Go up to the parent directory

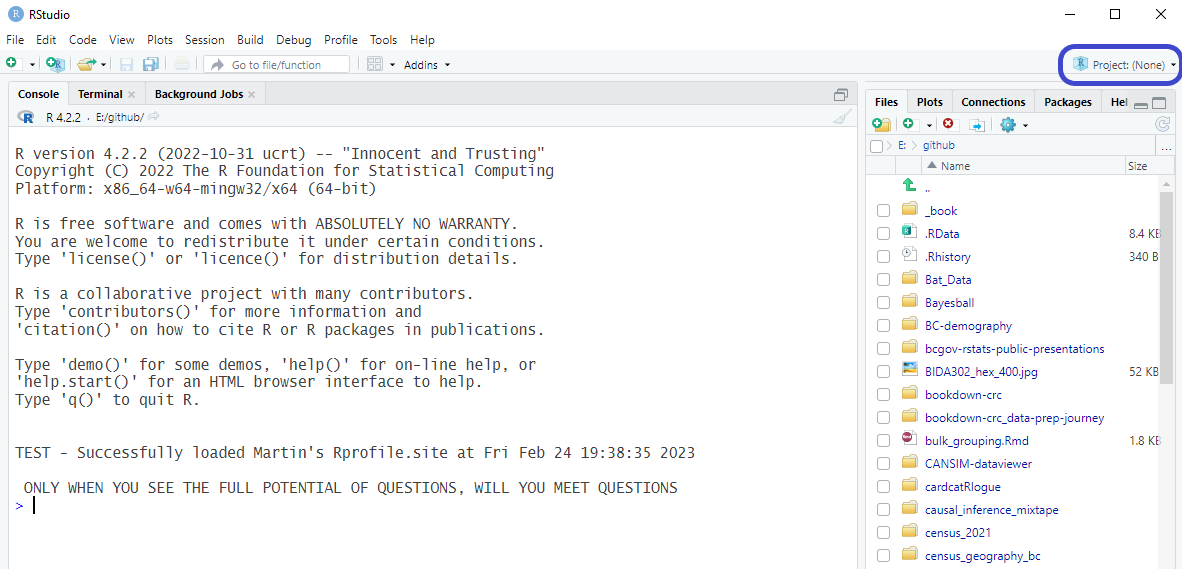[909, 187]
